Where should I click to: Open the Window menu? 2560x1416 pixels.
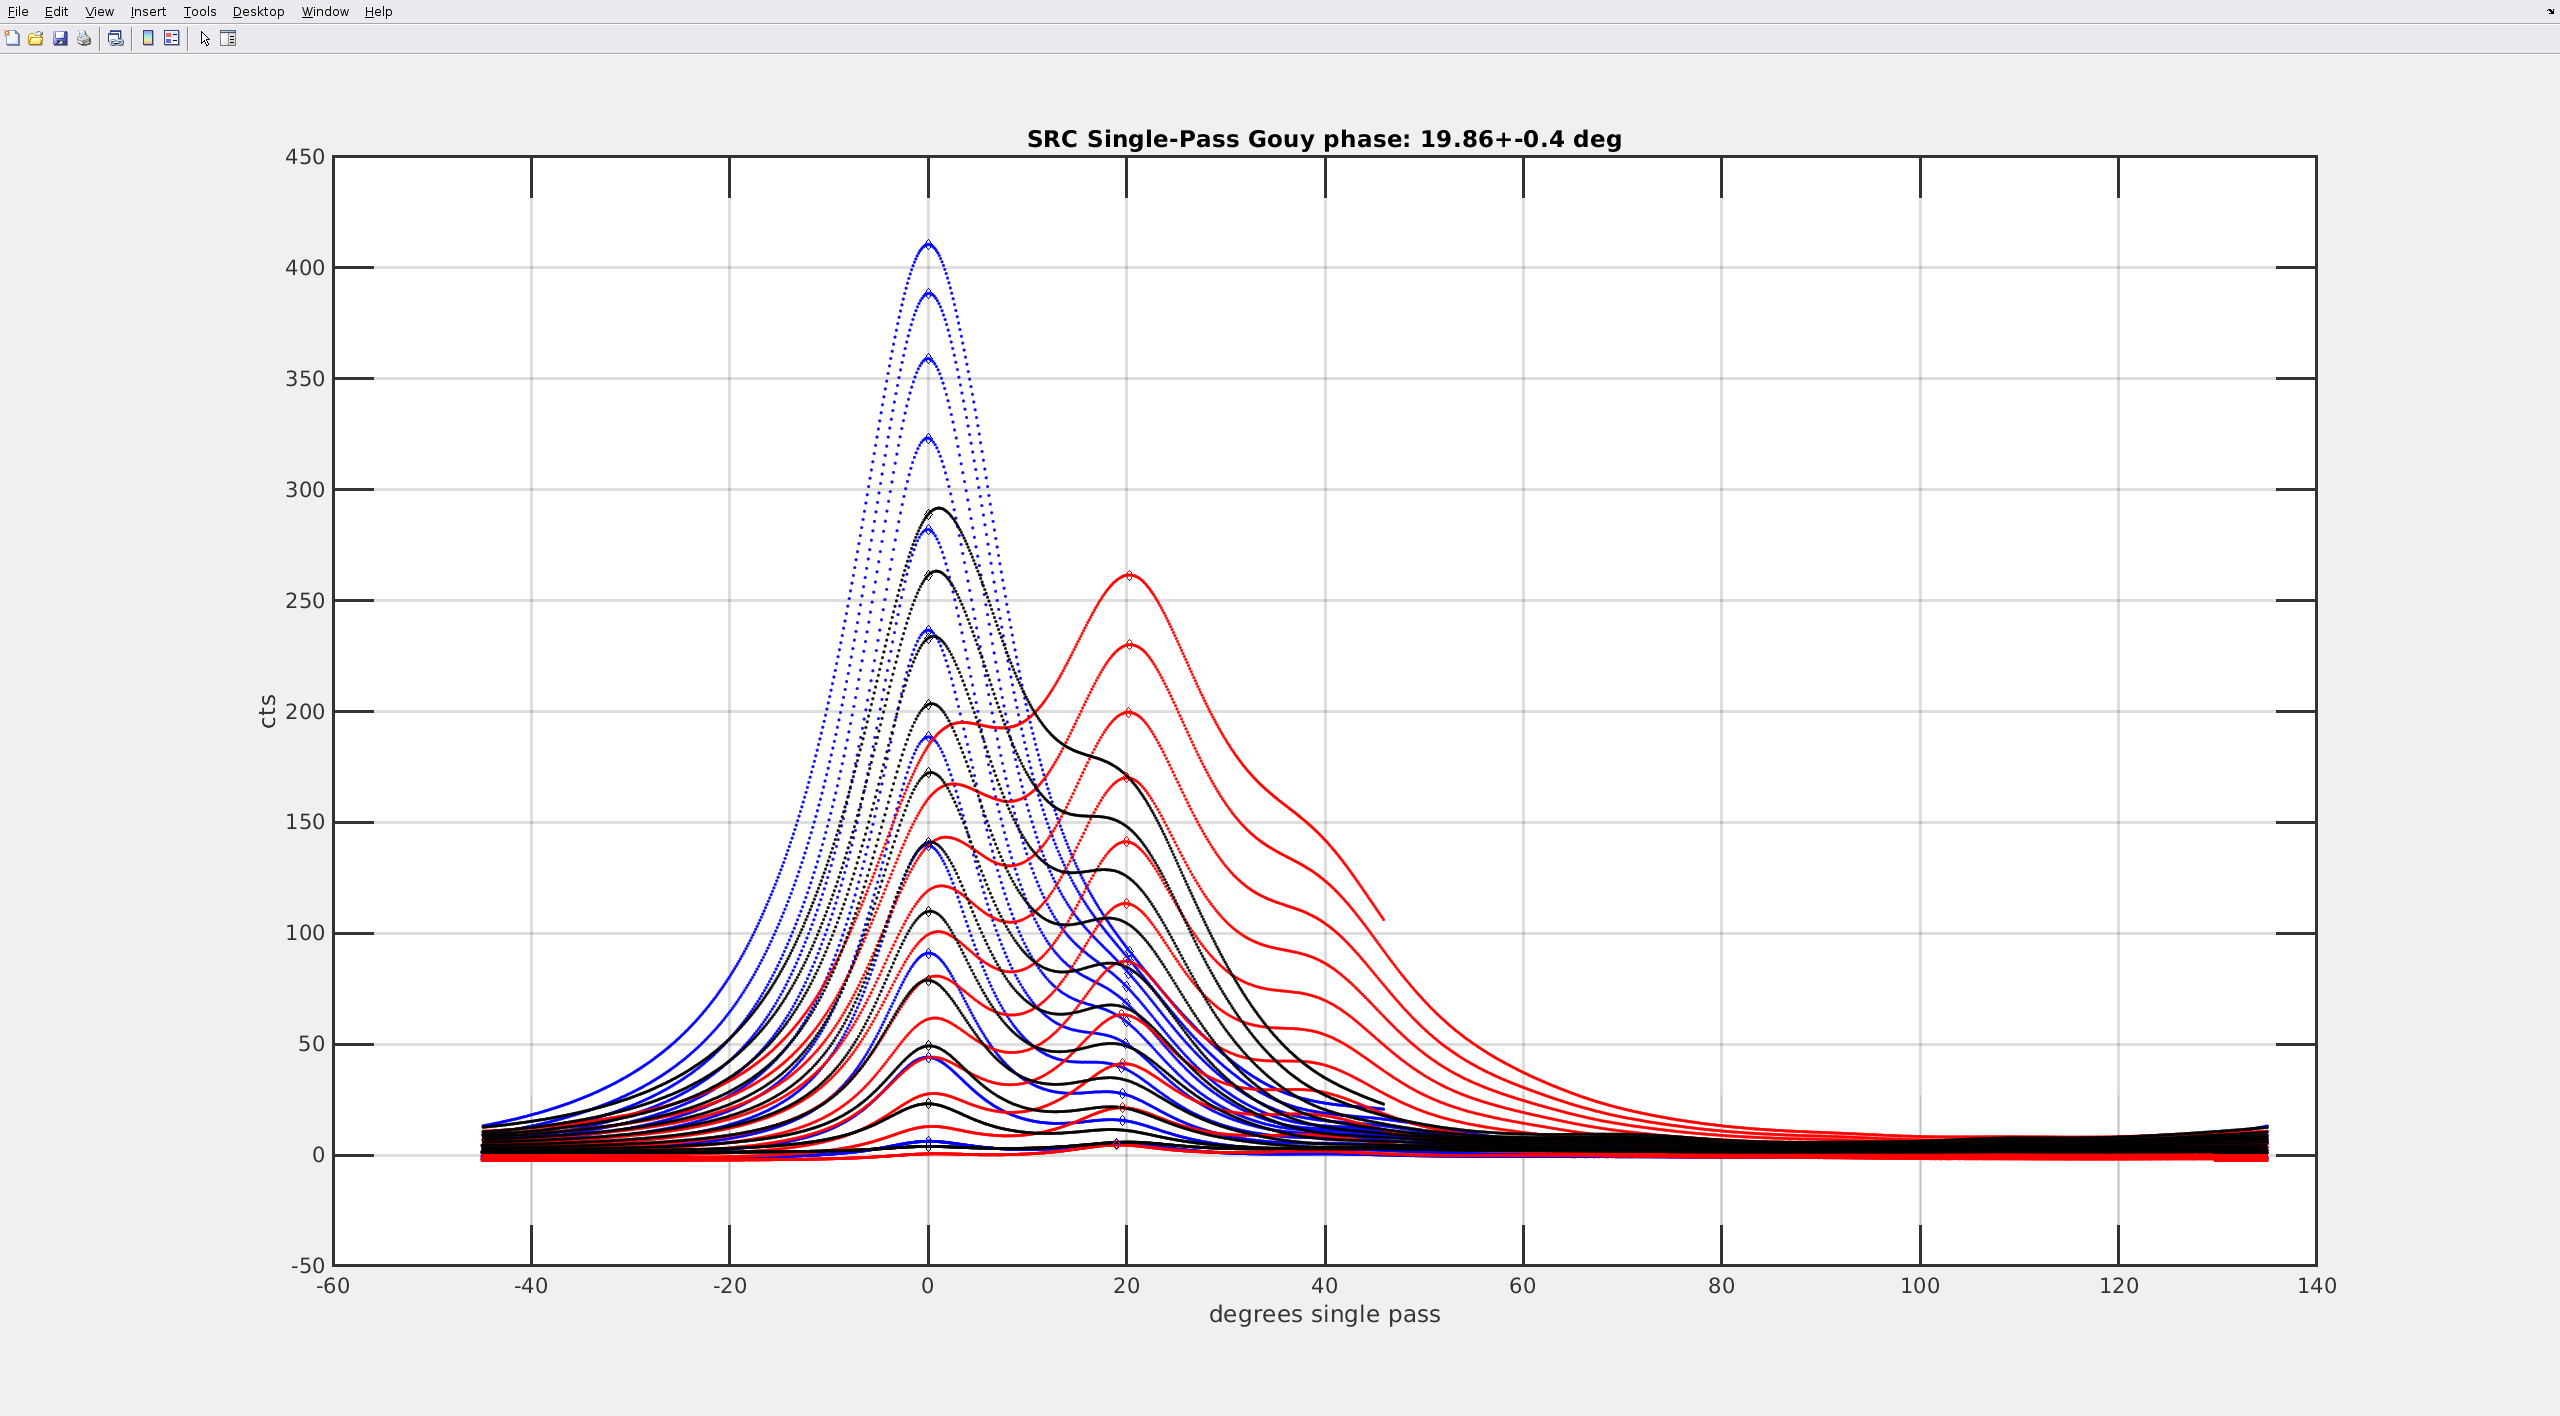tap(325, 12)
